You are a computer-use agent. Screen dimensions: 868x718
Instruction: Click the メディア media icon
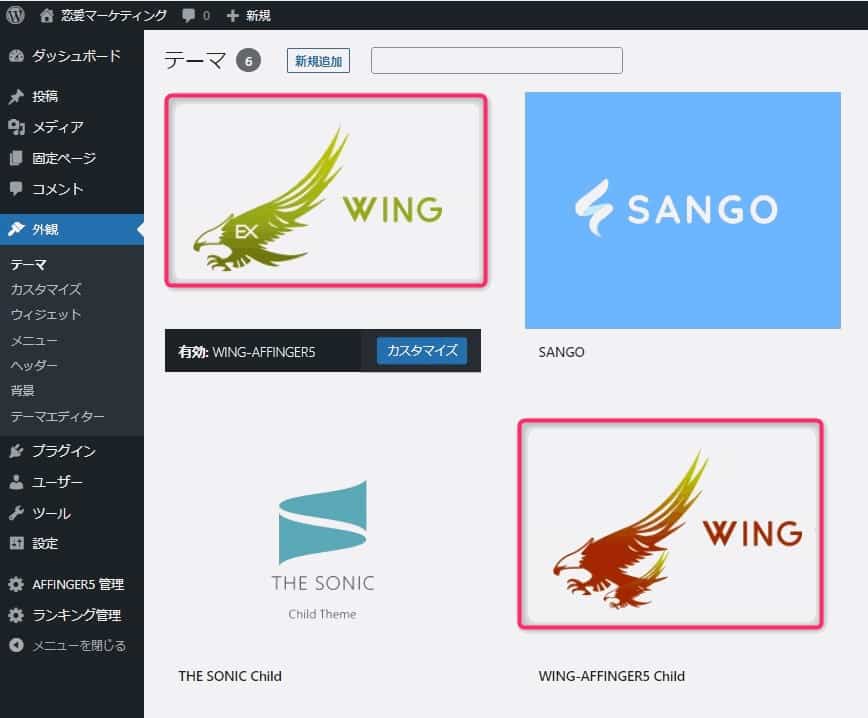click(17, 127)
